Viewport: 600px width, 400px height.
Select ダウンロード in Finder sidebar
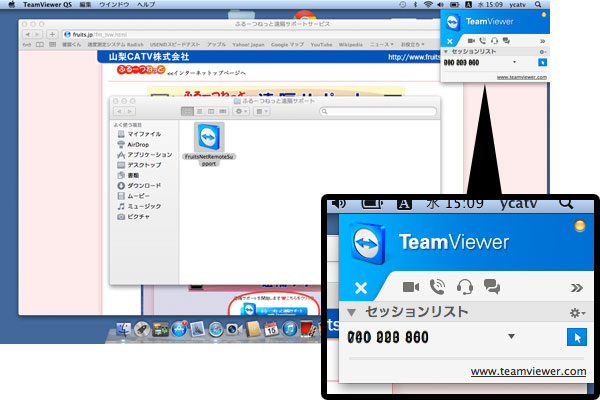[x=139, y=186]
